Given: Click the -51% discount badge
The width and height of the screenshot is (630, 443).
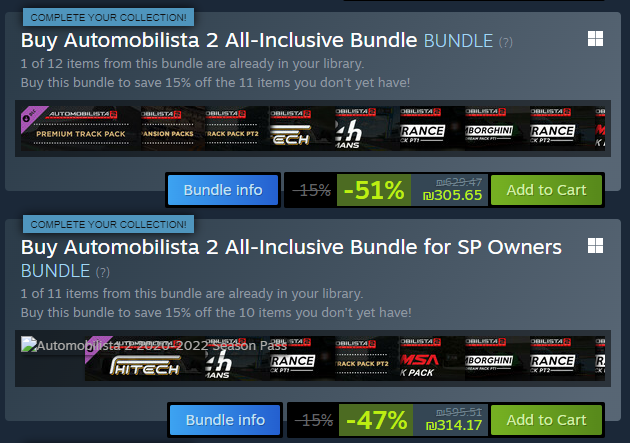Looking at the screenshot, I should 374,190.
